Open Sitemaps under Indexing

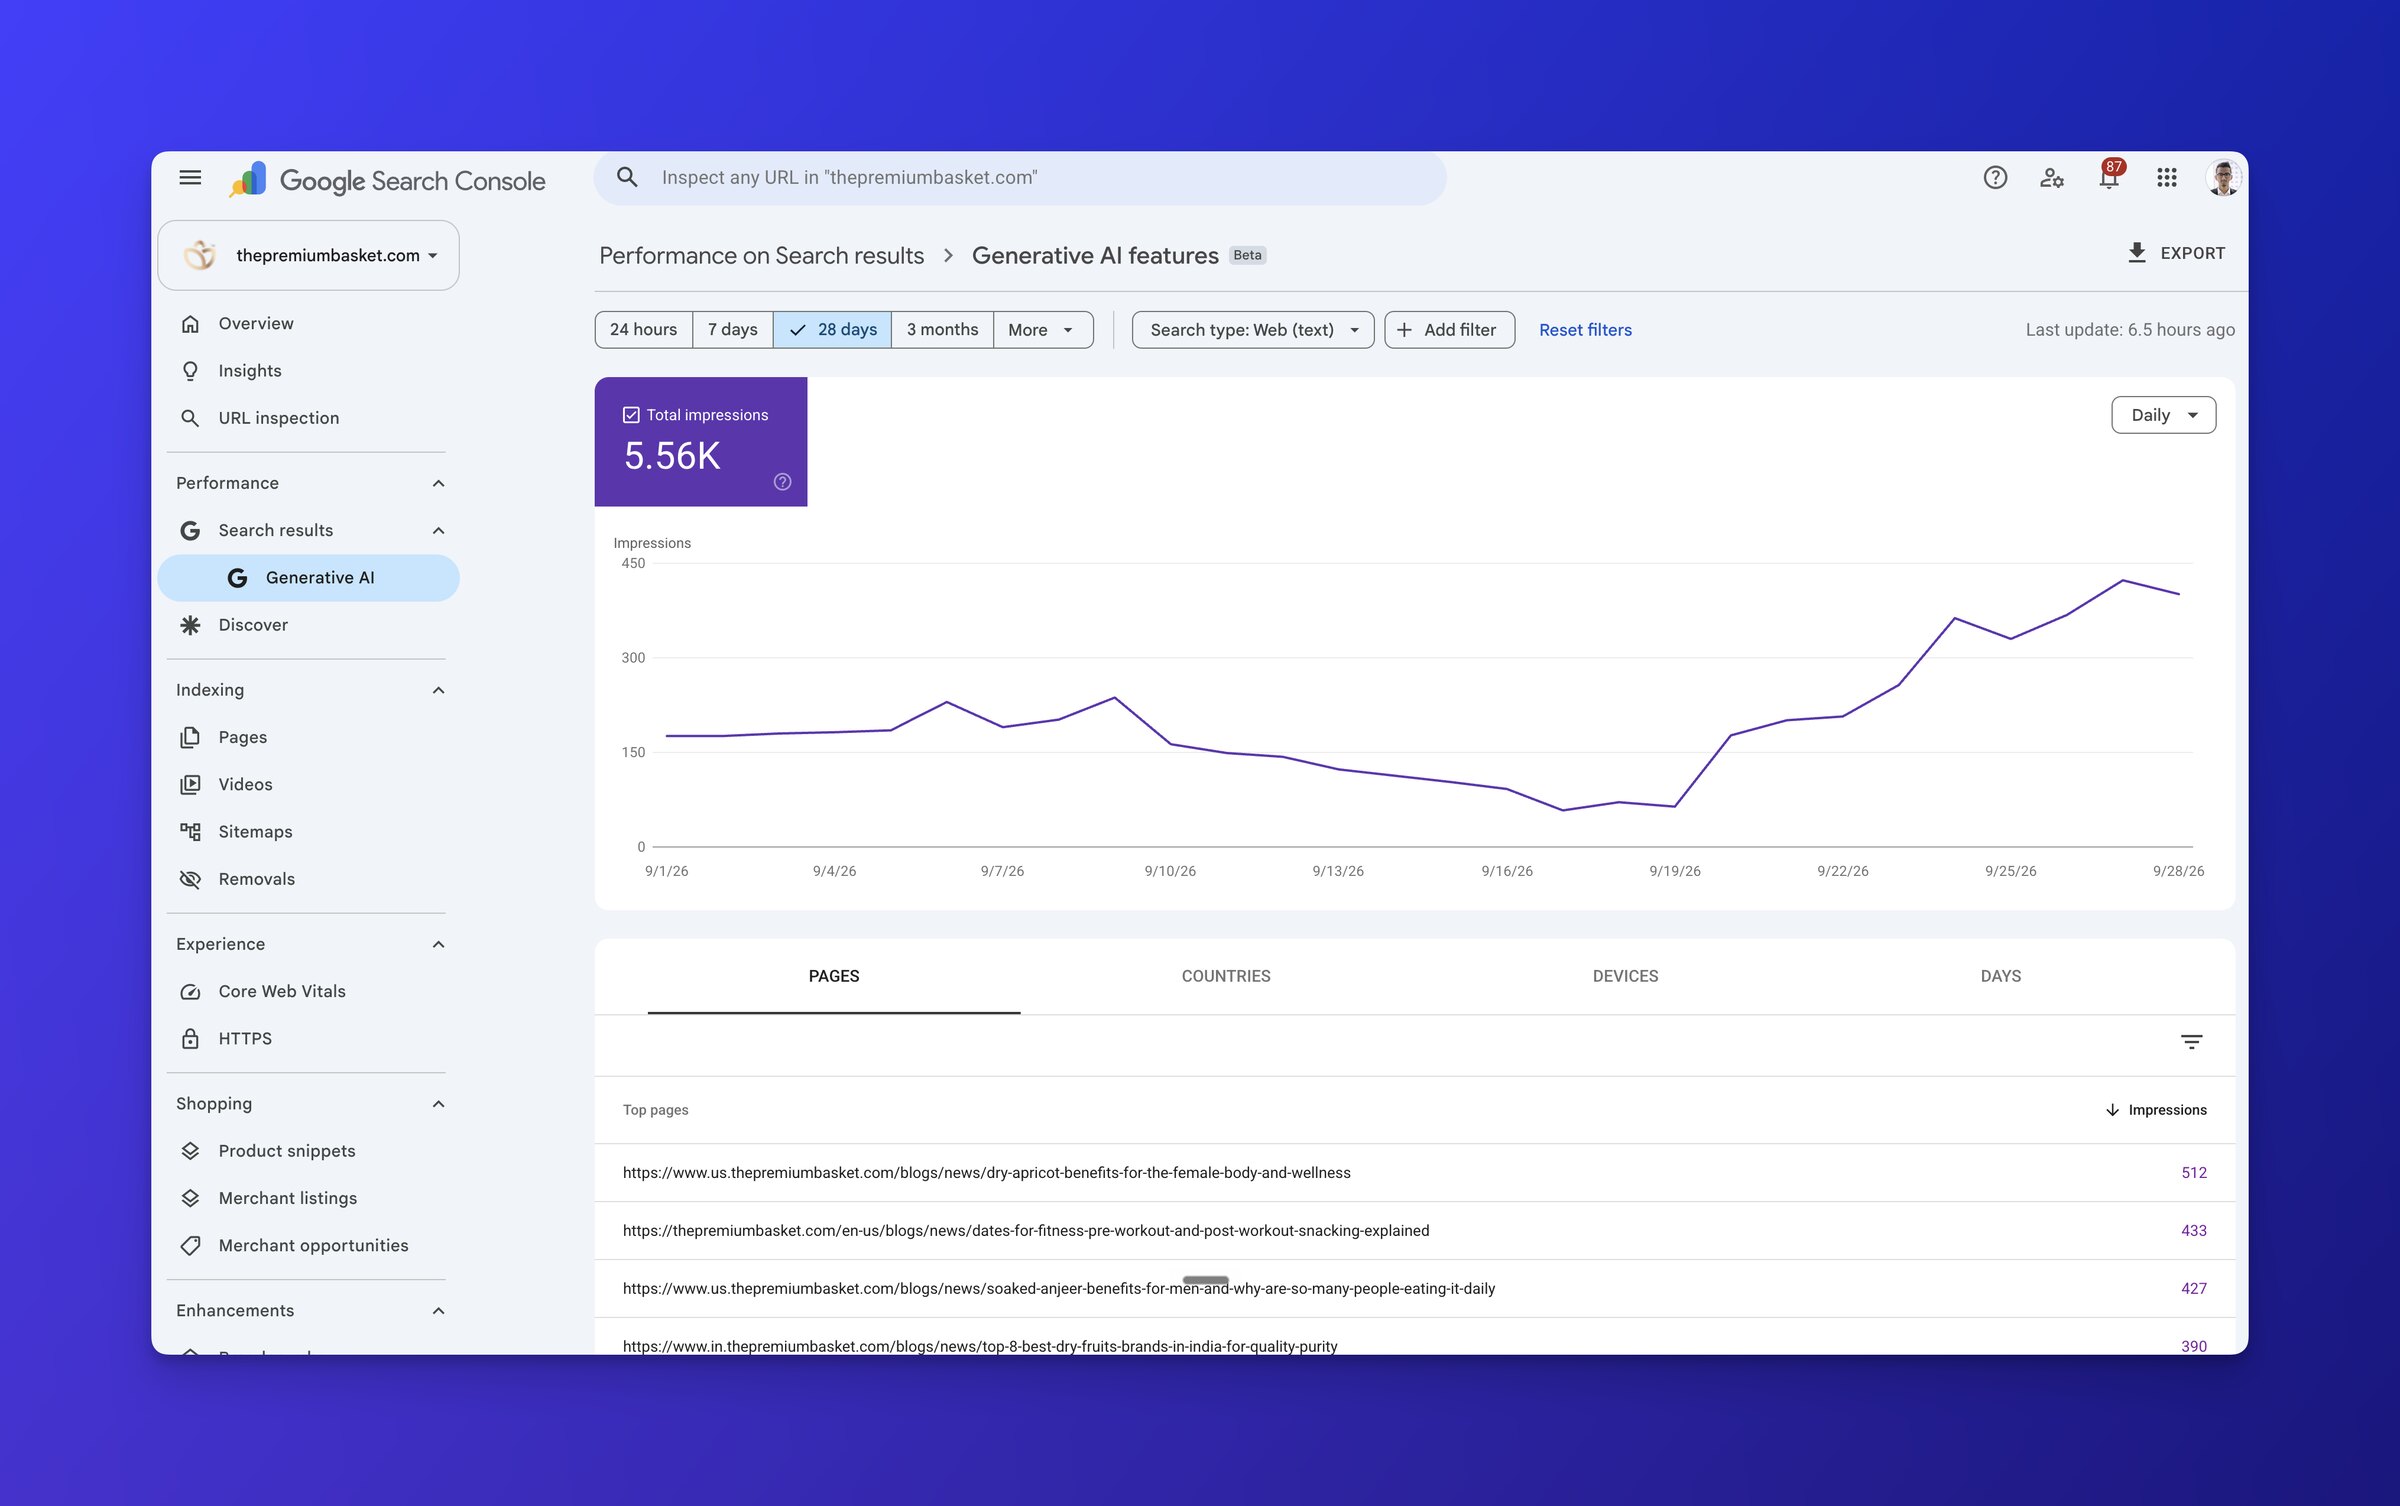tap(308, 832)
